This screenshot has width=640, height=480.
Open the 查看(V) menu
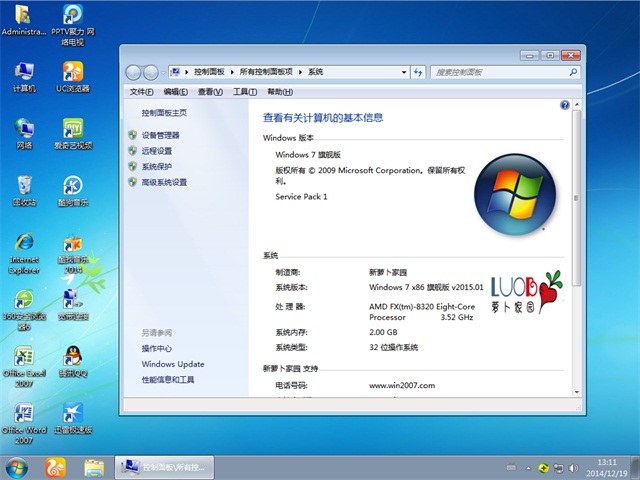pyautogui.click(x=210, y=92)
